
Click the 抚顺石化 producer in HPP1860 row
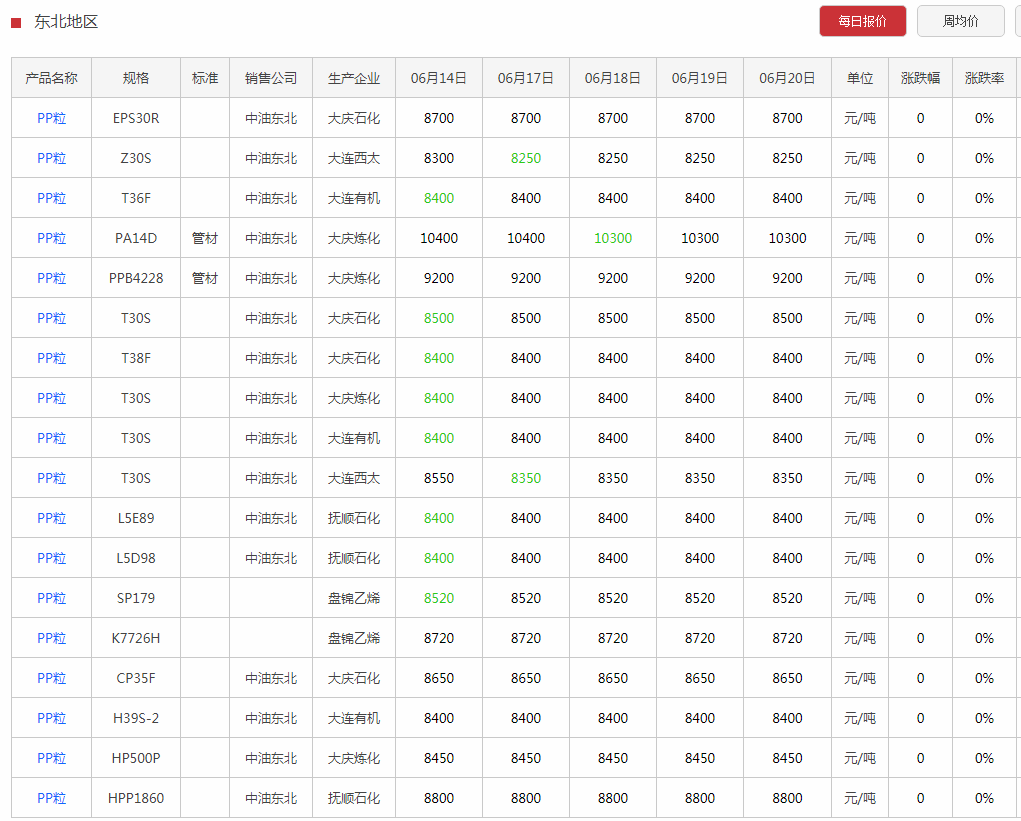pos(354,798)
